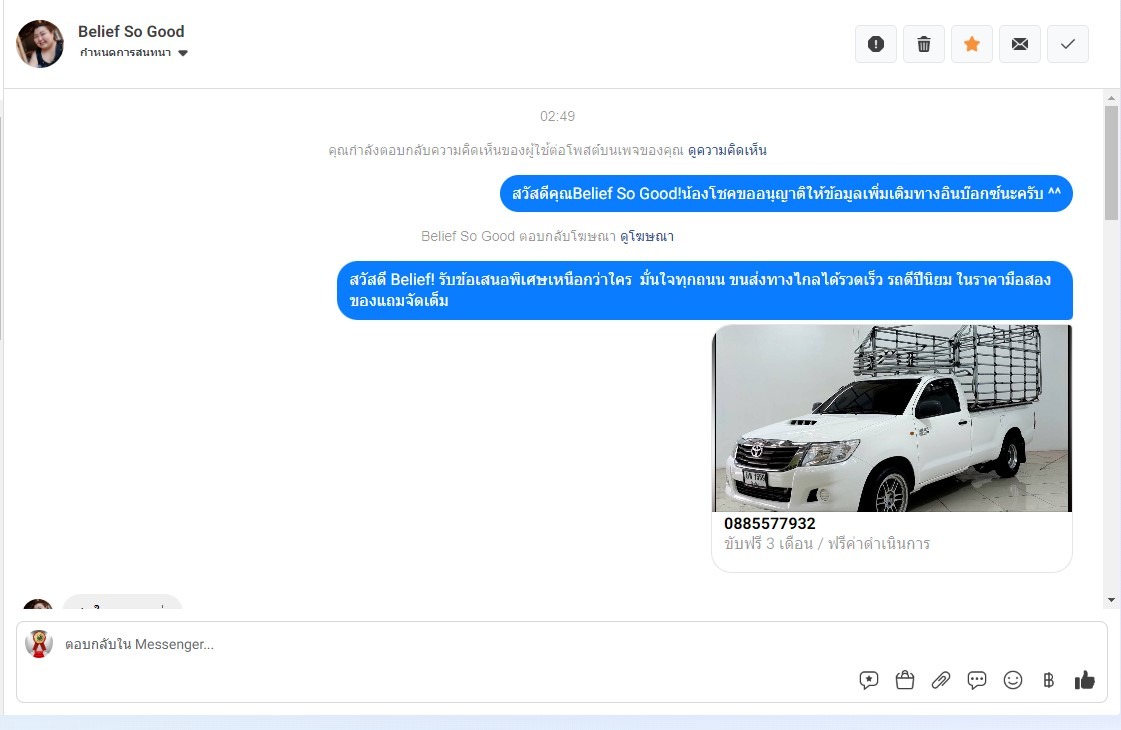Open the speech bubble with dots icon
This screenshot has width=1121, height=730.
(x=977, y=680)
